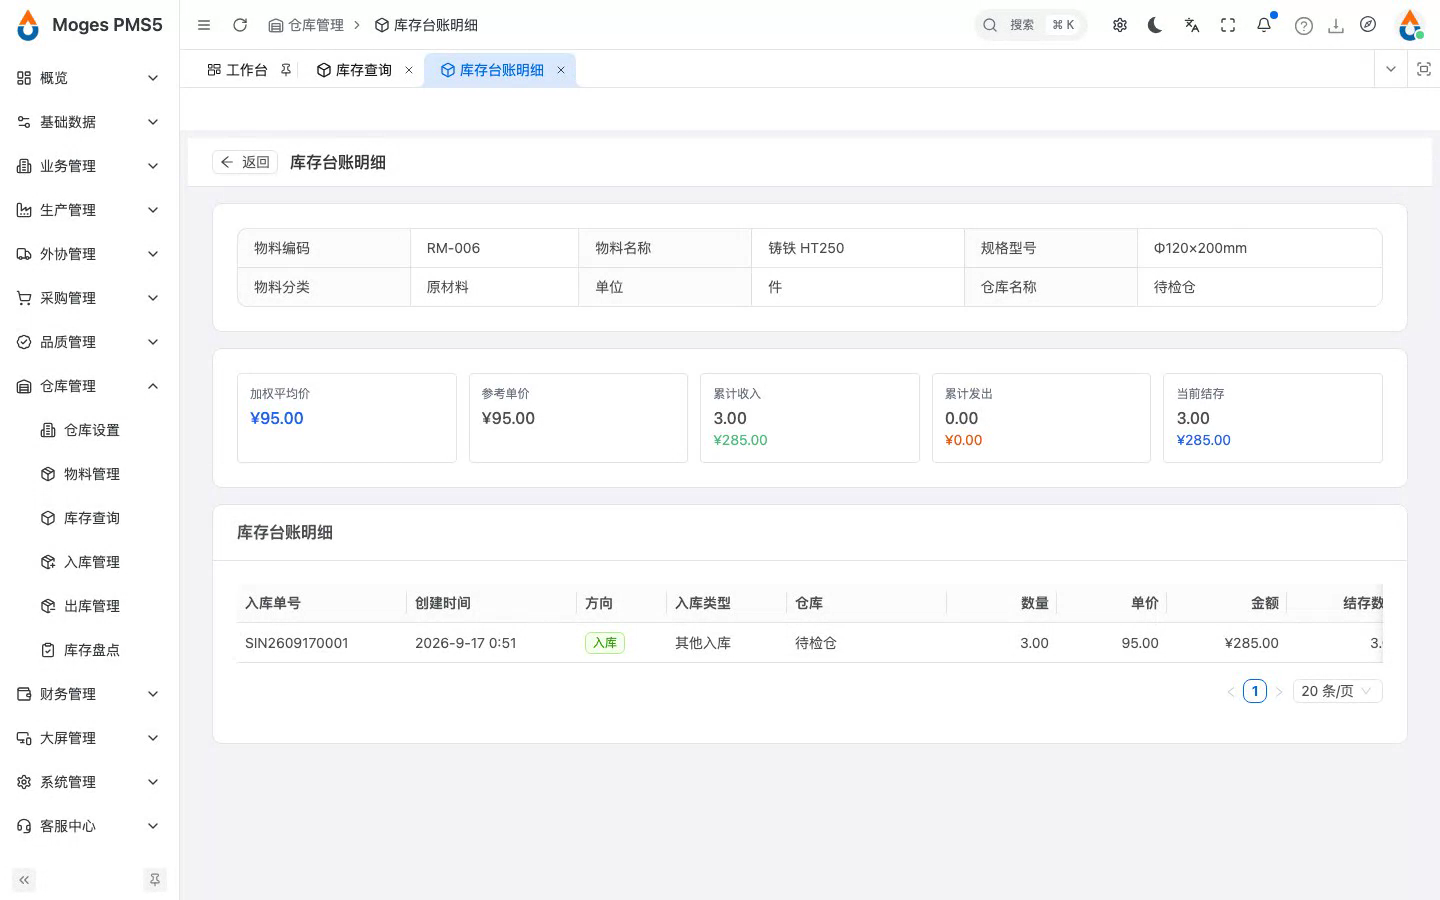This screenshot has width=1440, height=900.
Task: Pin the 工作台 tab
Action: (286, 70)
